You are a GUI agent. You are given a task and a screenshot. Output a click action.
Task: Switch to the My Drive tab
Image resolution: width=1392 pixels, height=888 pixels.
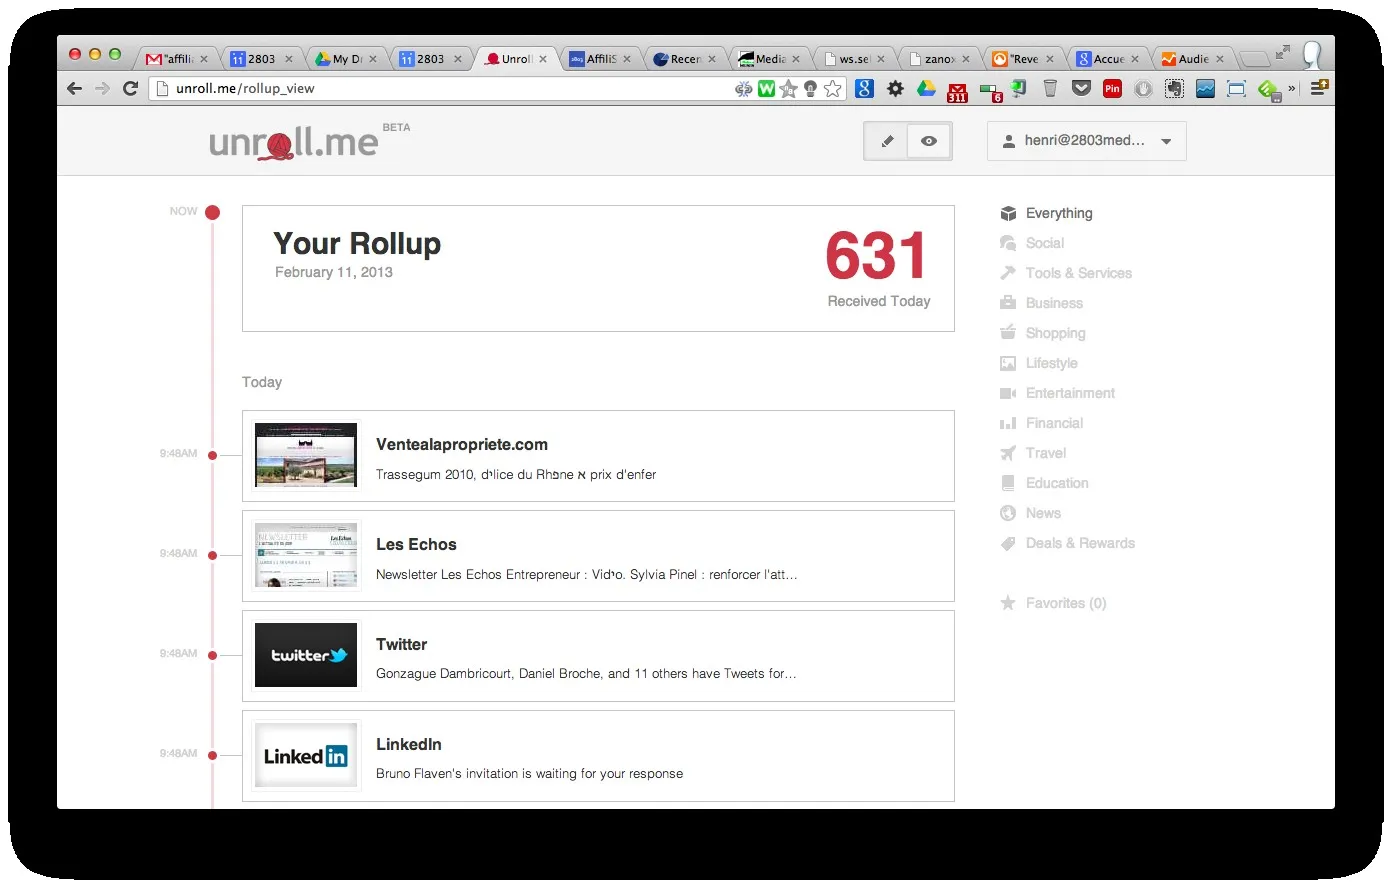pos(346,59)
